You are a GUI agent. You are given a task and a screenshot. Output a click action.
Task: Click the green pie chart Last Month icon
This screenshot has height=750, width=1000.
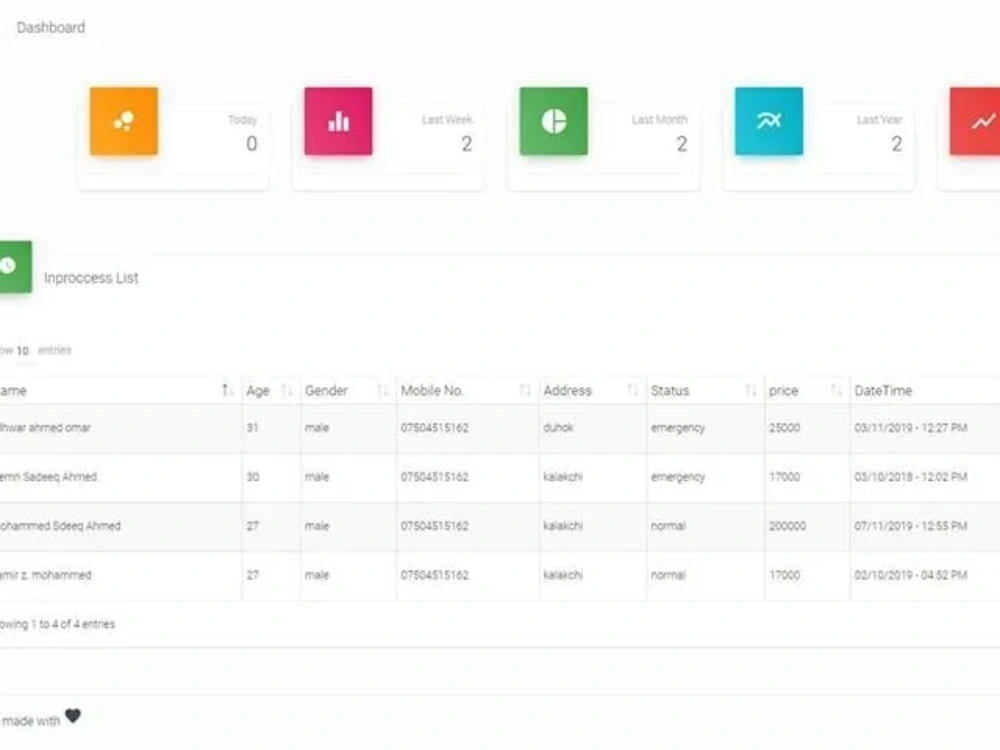(x=554, y=121)
